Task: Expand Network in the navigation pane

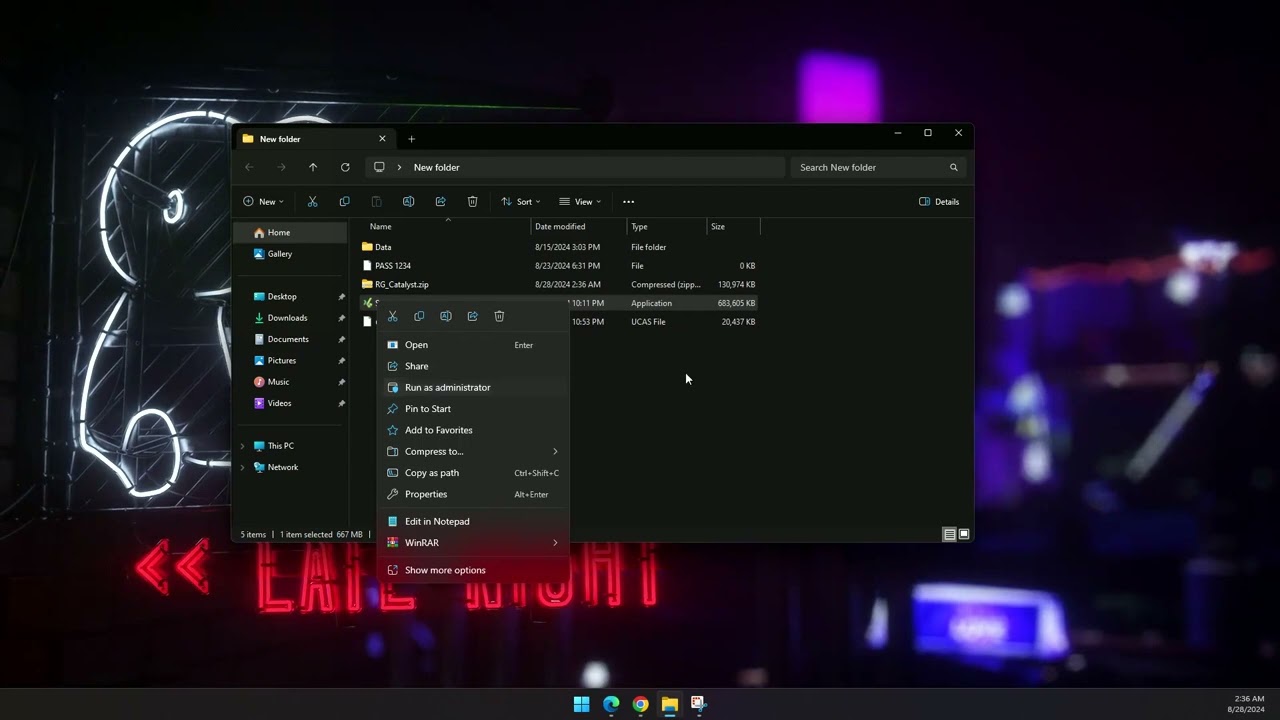Action: (242, 467)
